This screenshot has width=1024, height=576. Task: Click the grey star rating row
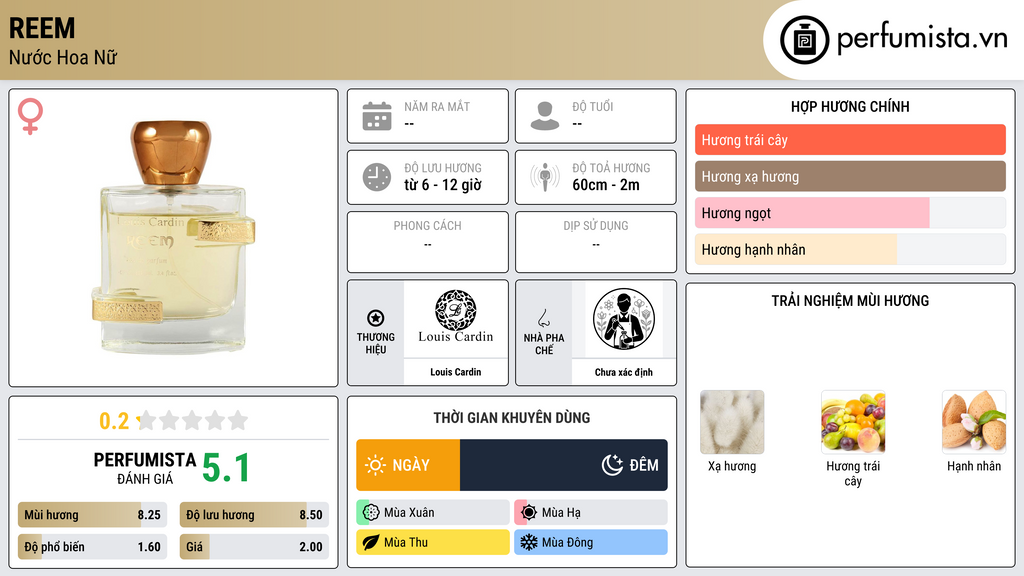click(x=193, y=420)
